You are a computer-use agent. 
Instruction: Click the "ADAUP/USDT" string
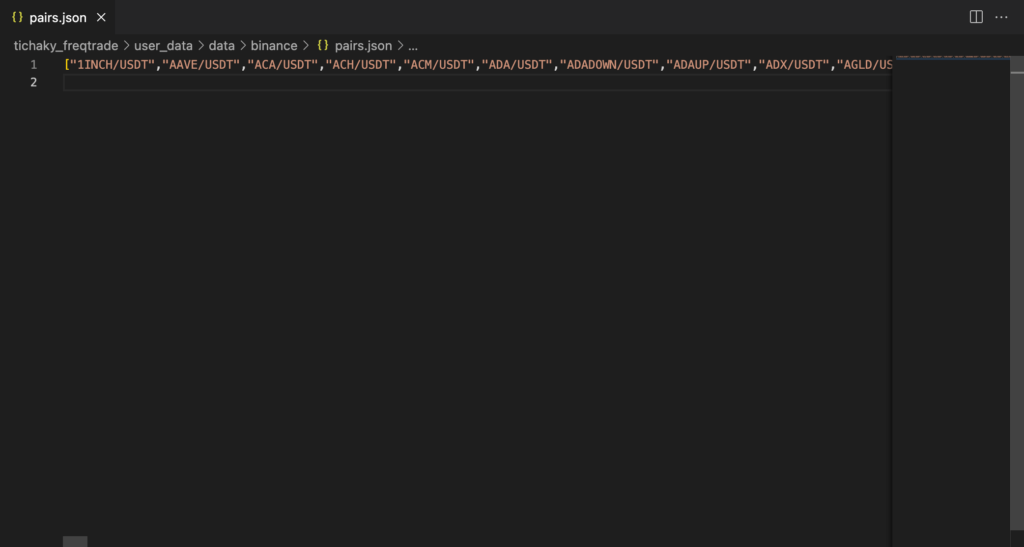pyautogui.click(x=709, y=65)
